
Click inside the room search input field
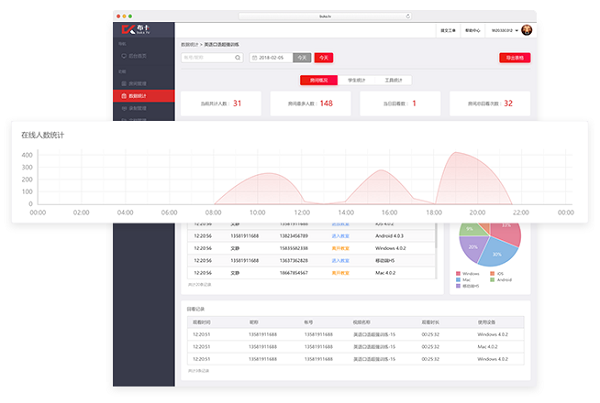(x=207, y=58)
